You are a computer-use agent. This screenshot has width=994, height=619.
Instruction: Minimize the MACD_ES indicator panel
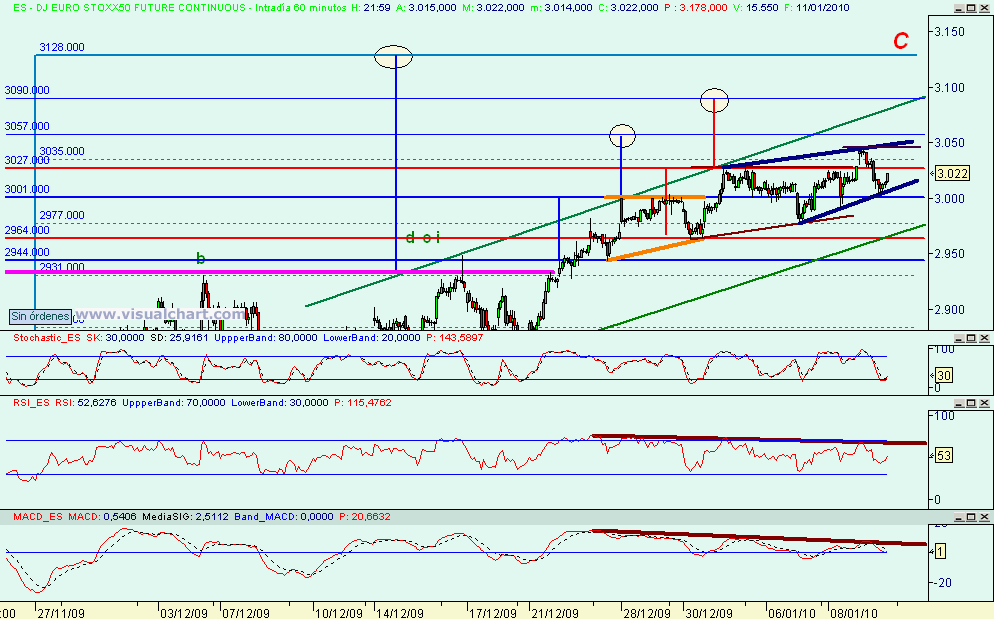(x=959, y=517)
